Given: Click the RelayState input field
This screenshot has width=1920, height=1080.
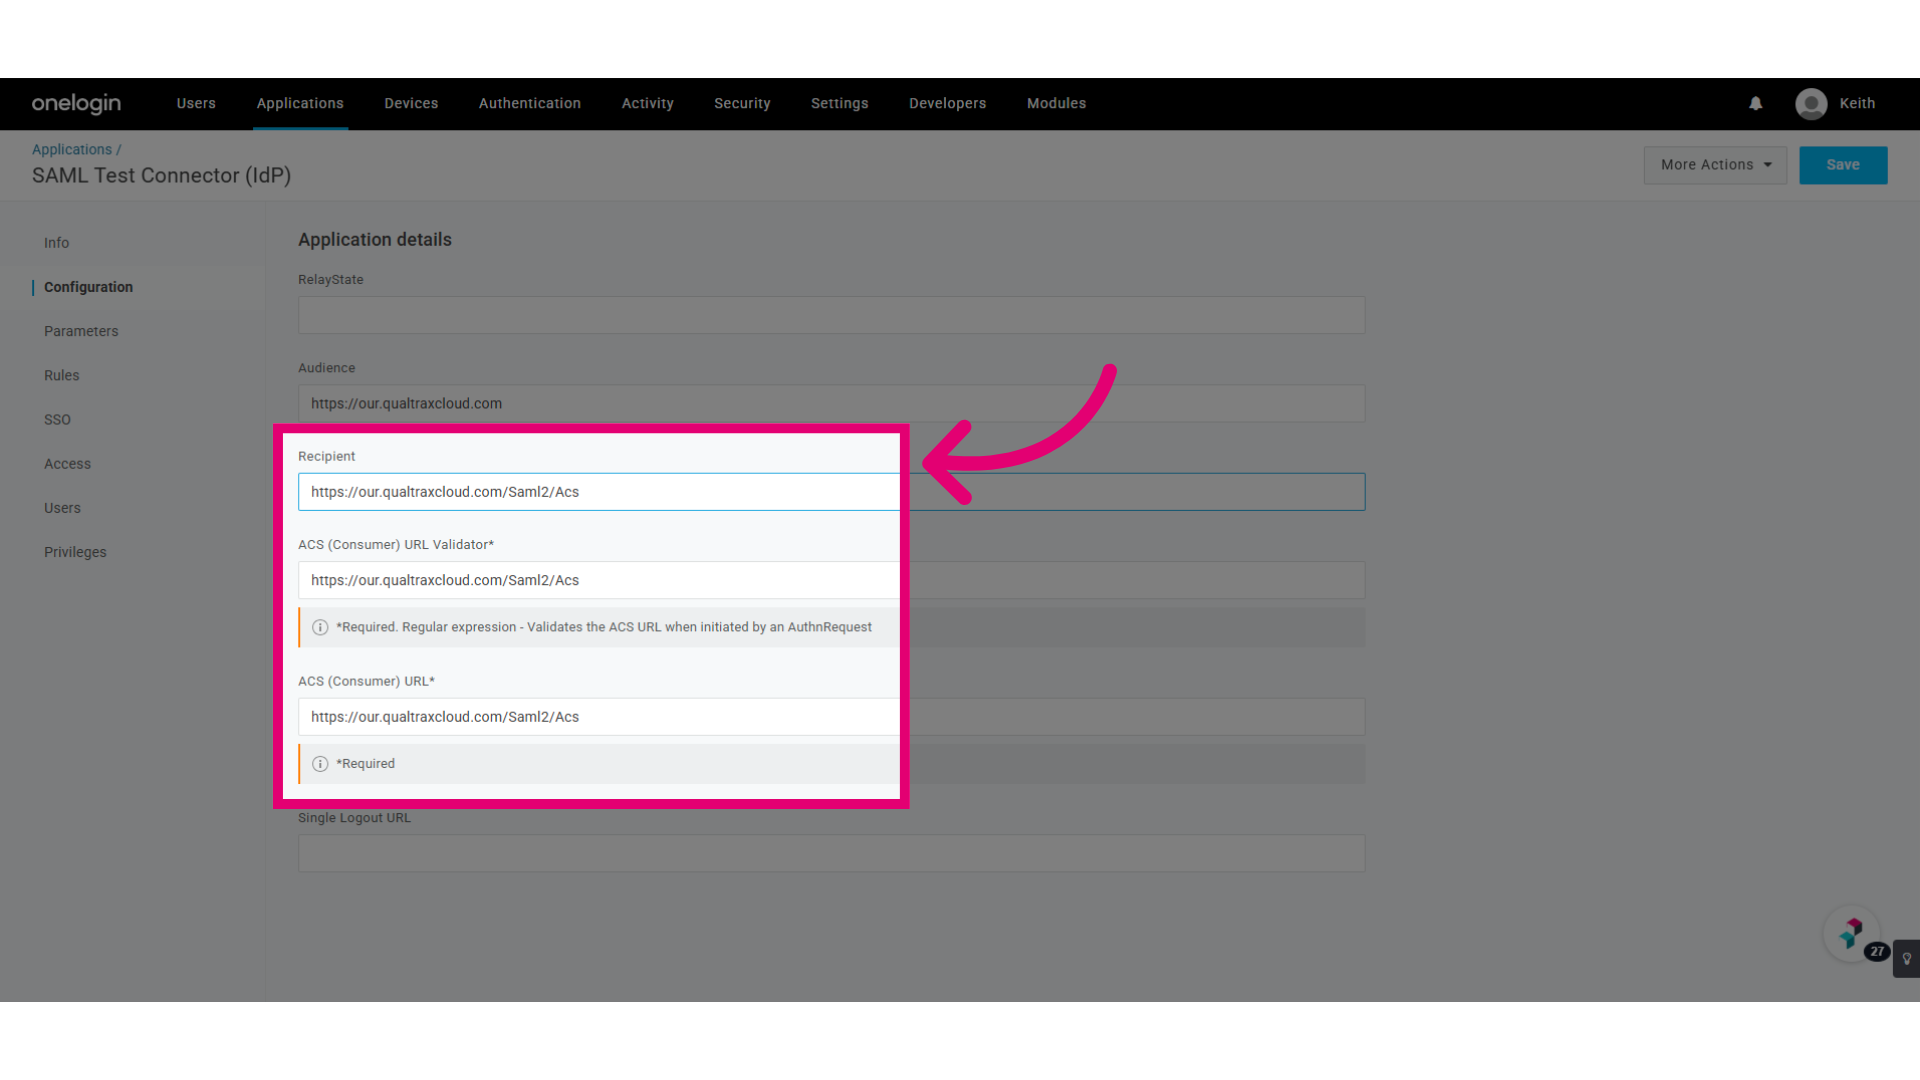Looking at the screenshot, I should pos(831,315).
